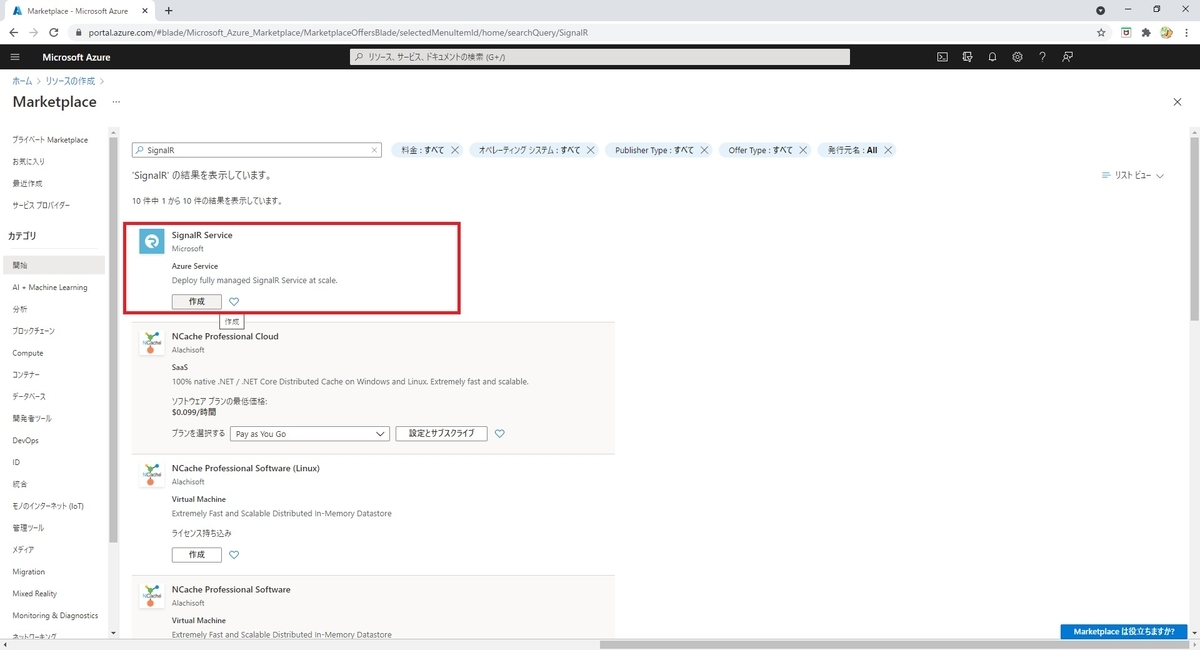Select the データベース category
The width and height of the screenshot is (1200, 650).
[x=29, y=396]
